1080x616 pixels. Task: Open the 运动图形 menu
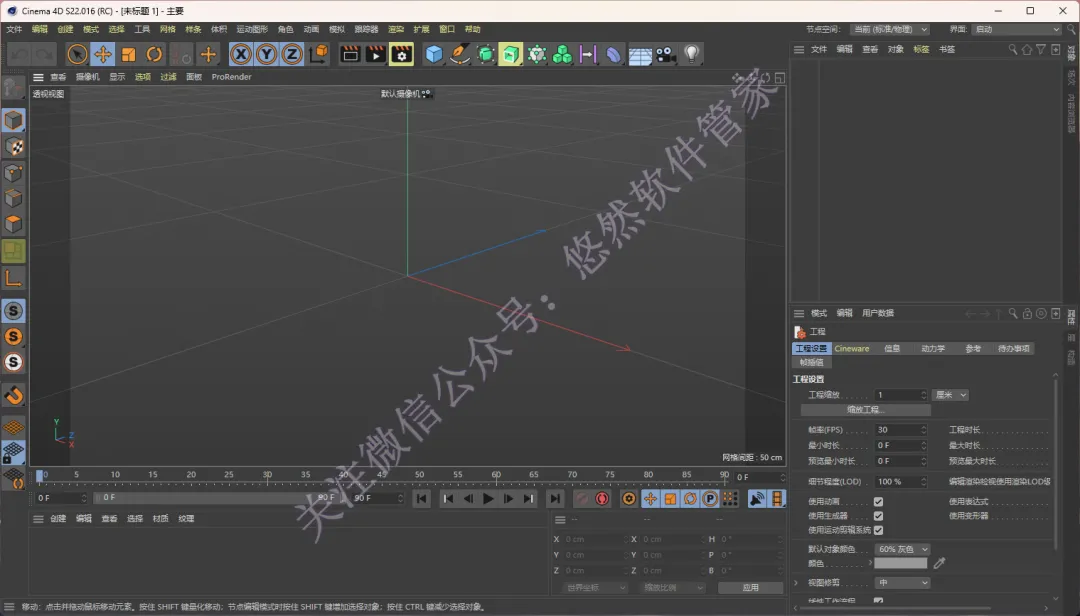(252, 29)
